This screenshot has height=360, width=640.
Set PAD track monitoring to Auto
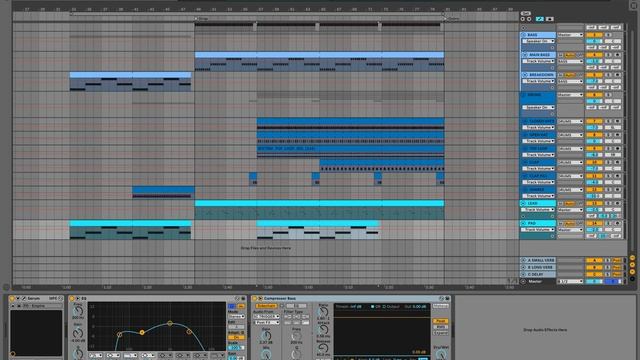coord(570,223)
